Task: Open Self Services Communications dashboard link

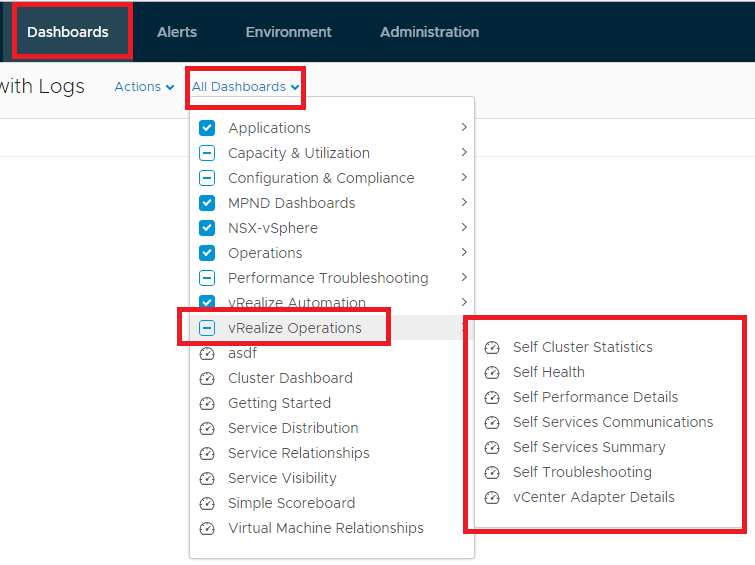Action: coord(612,422)
